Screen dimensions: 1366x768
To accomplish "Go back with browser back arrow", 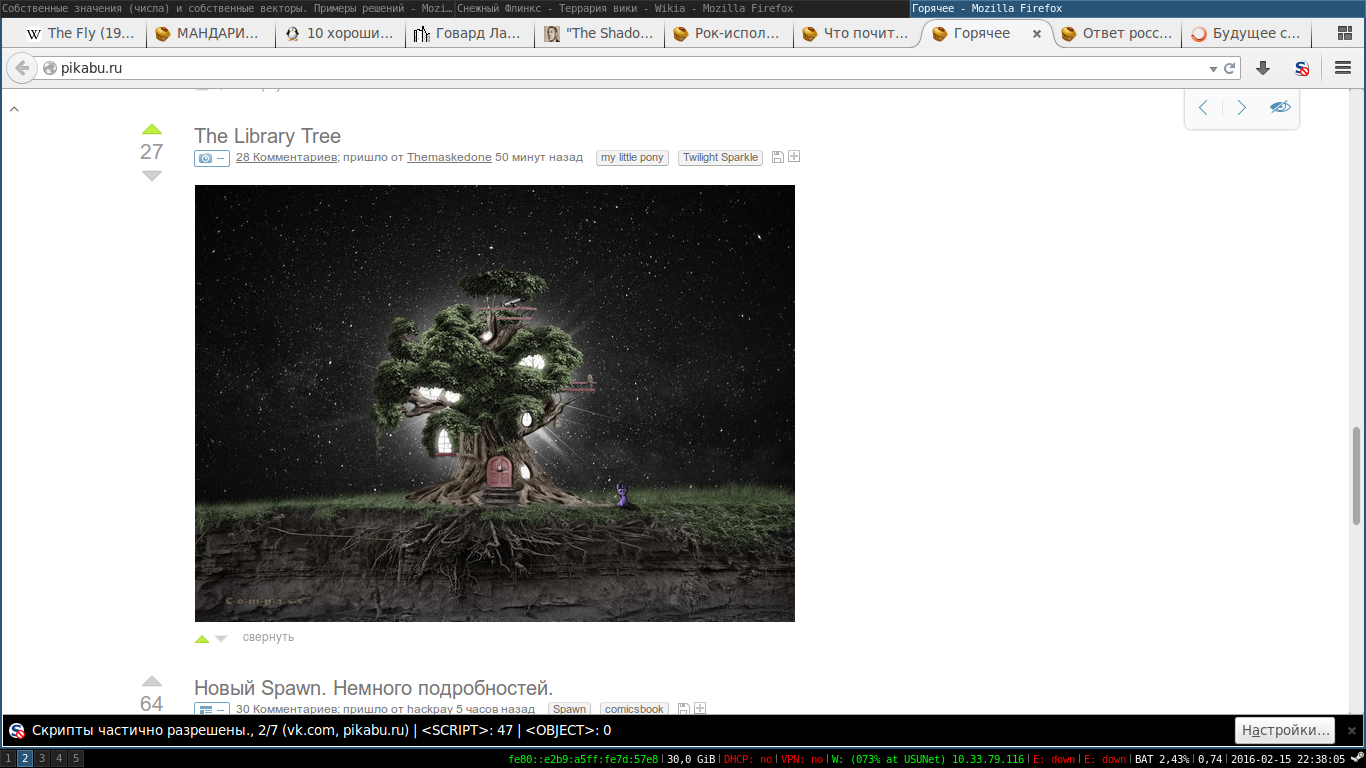I will [22, 68].
